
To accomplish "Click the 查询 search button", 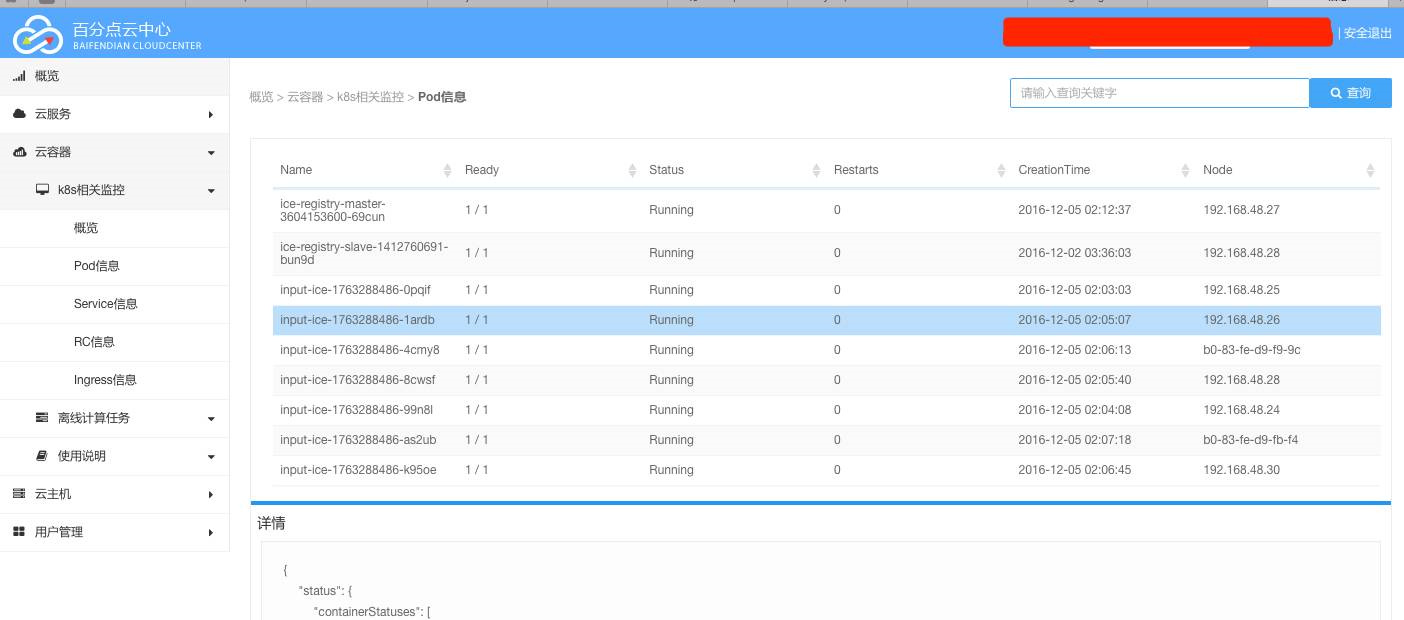I will 1350,93.
